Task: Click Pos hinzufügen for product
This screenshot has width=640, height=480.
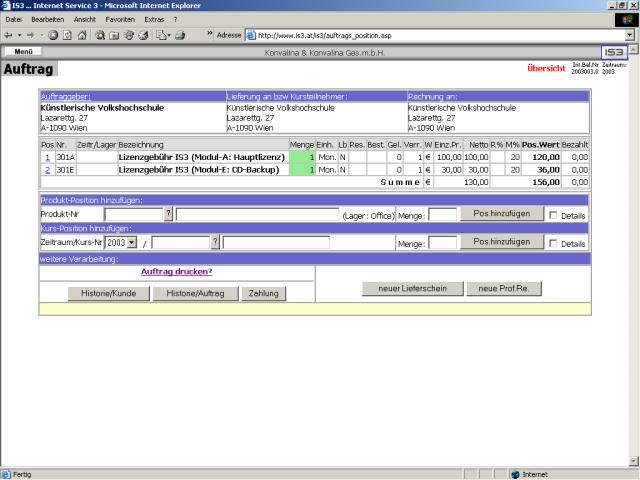Action: (502, 214)
